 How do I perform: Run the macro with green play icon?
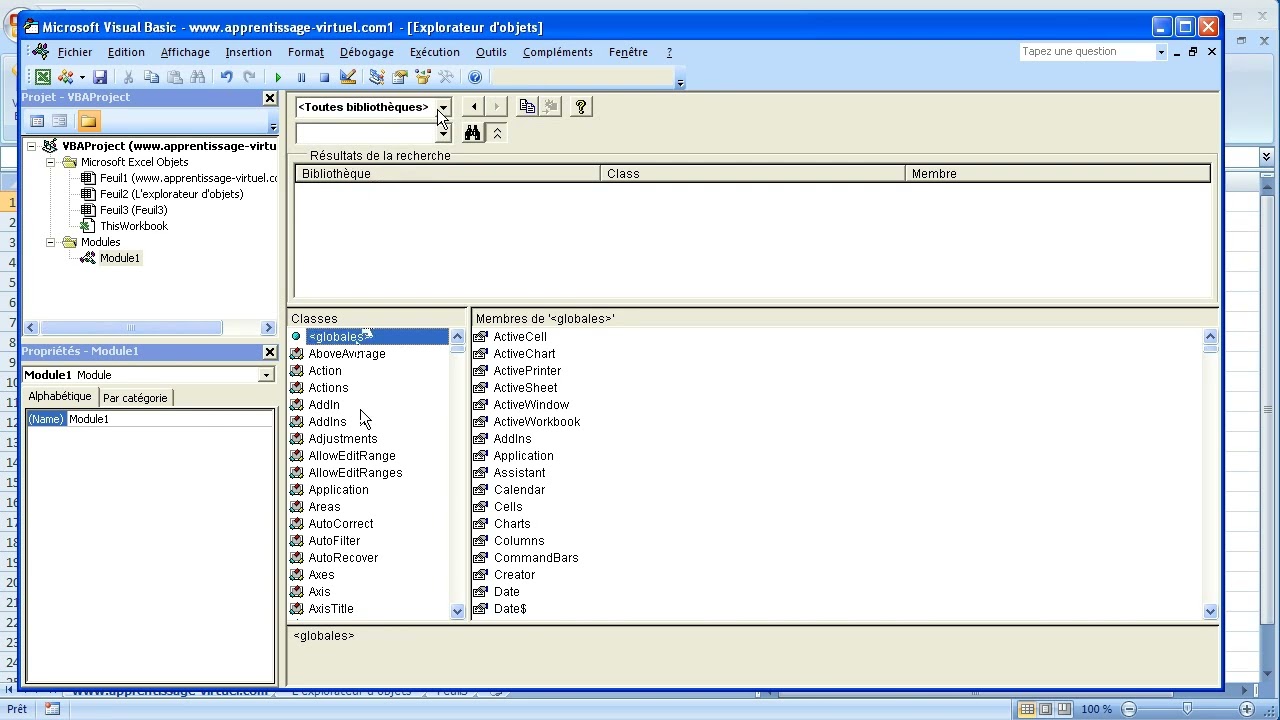[x=278, y=77]
